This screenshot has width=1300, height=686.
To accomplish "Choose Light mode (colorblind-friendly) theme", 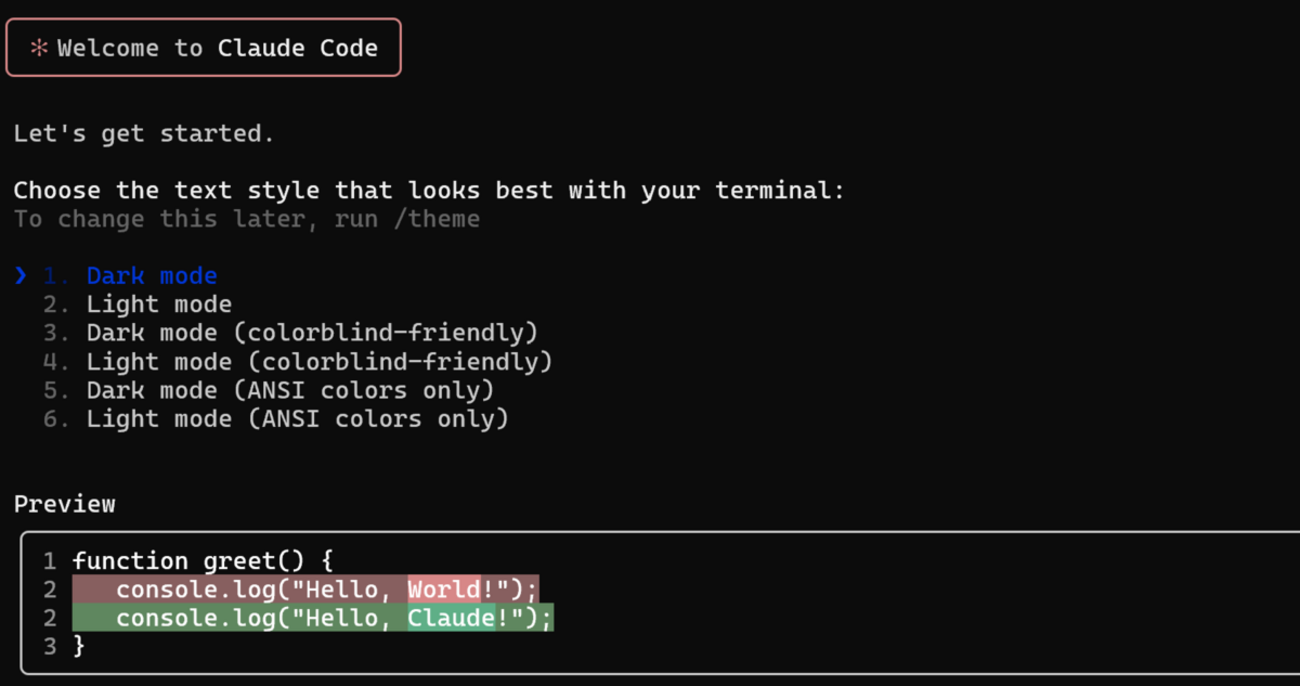I will pos(318,361).
